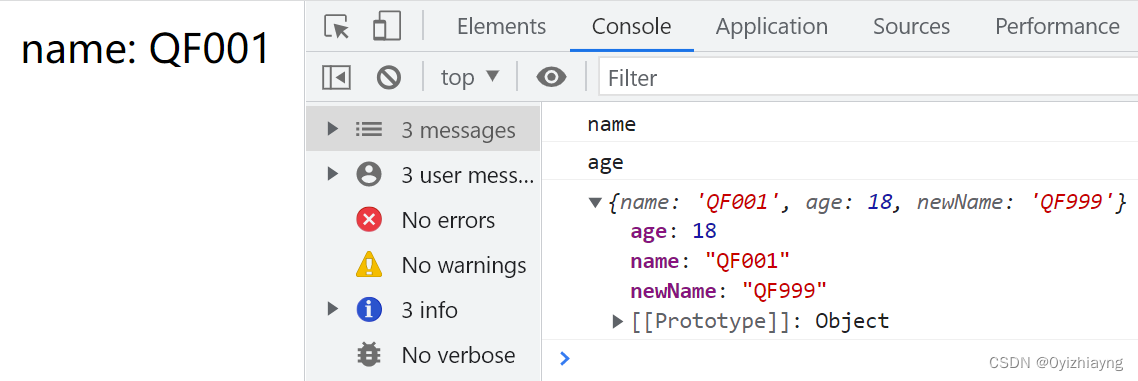This screenshot has width=1138, height=381.
Task: Activate the inspect element picker icon
Action: 337,27
